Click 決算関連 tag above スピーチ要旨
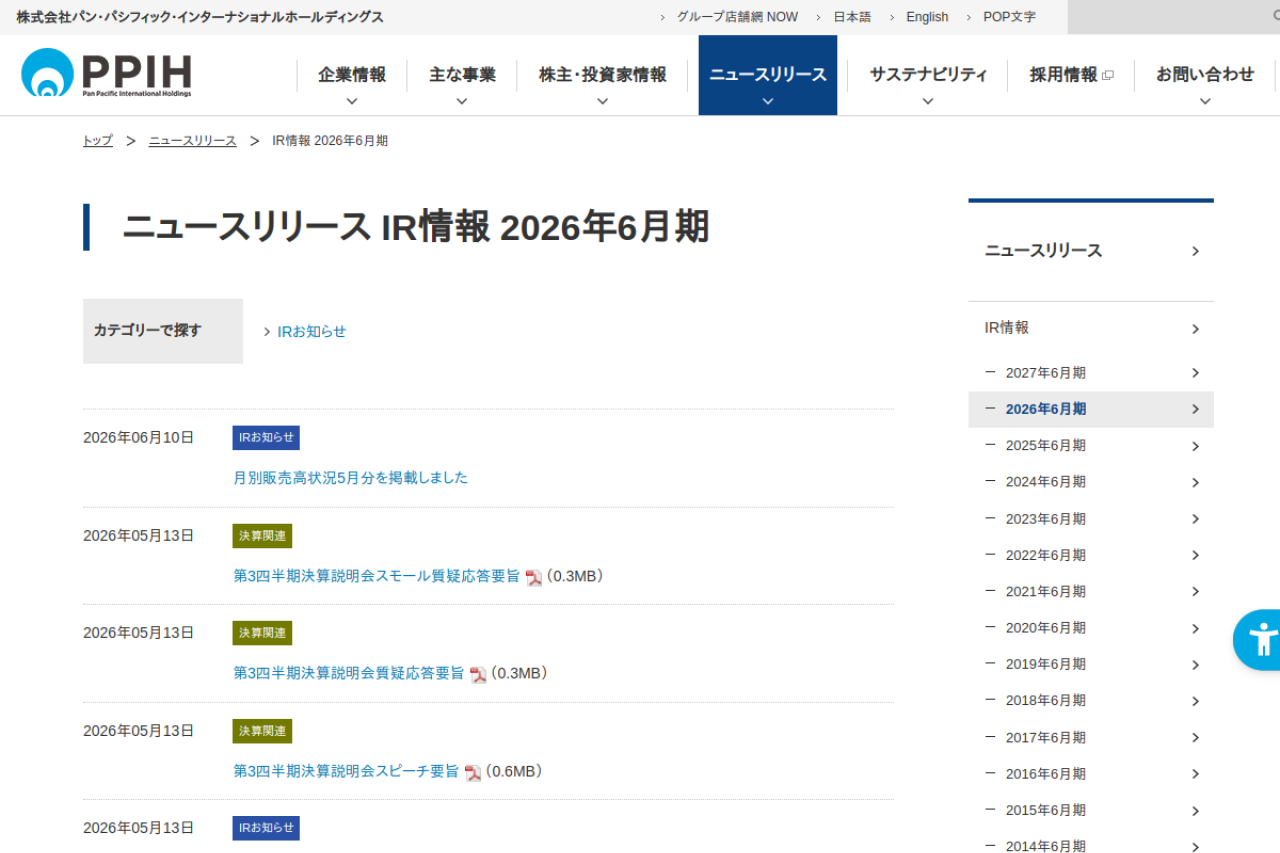Screen dimensions: 1280x853 262,731
